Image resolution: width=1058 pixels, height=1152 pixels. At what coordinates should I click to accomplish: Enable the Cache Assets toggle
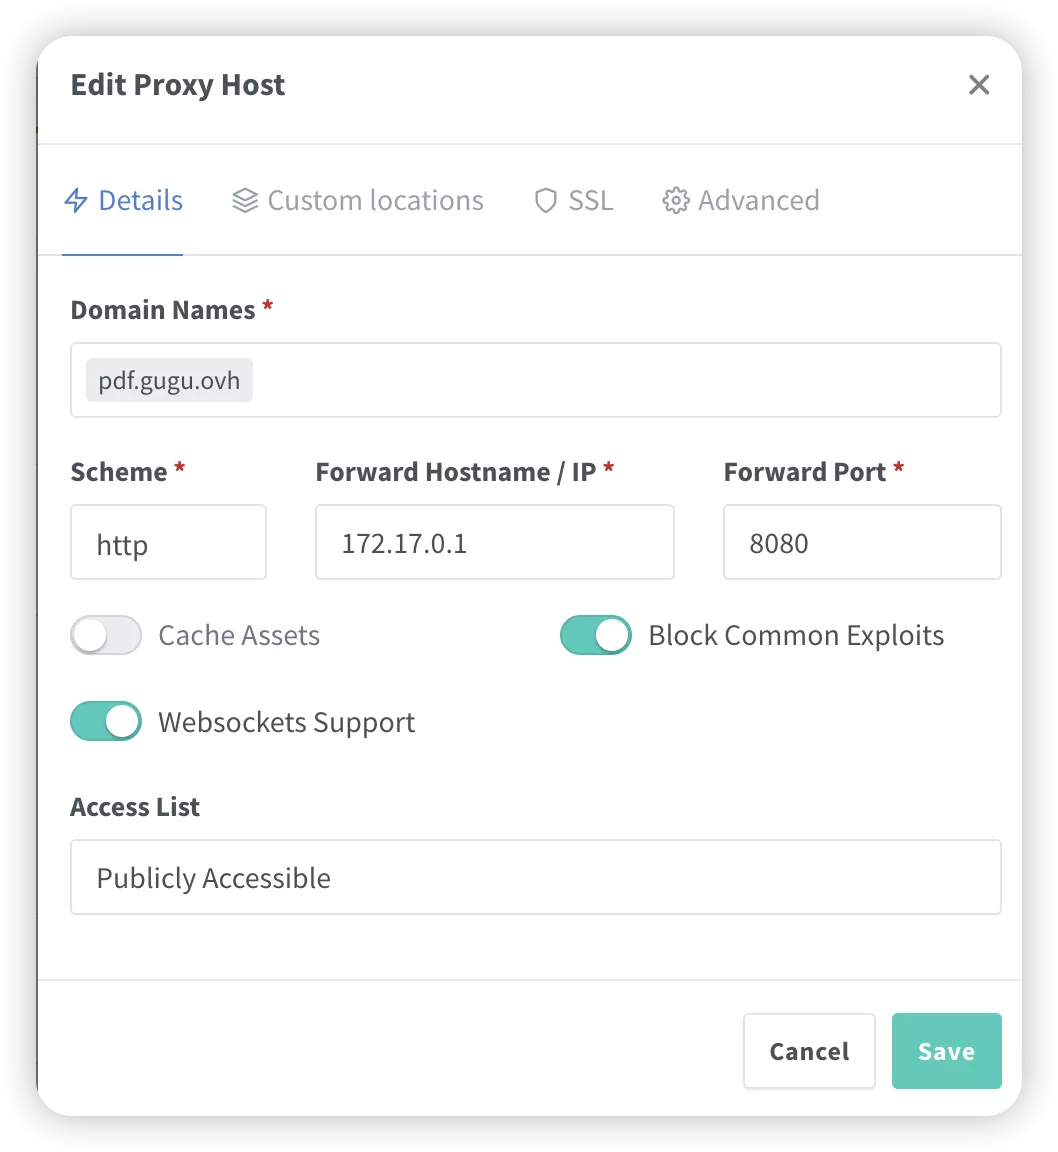pyautogui.click(x=106, y=635)
